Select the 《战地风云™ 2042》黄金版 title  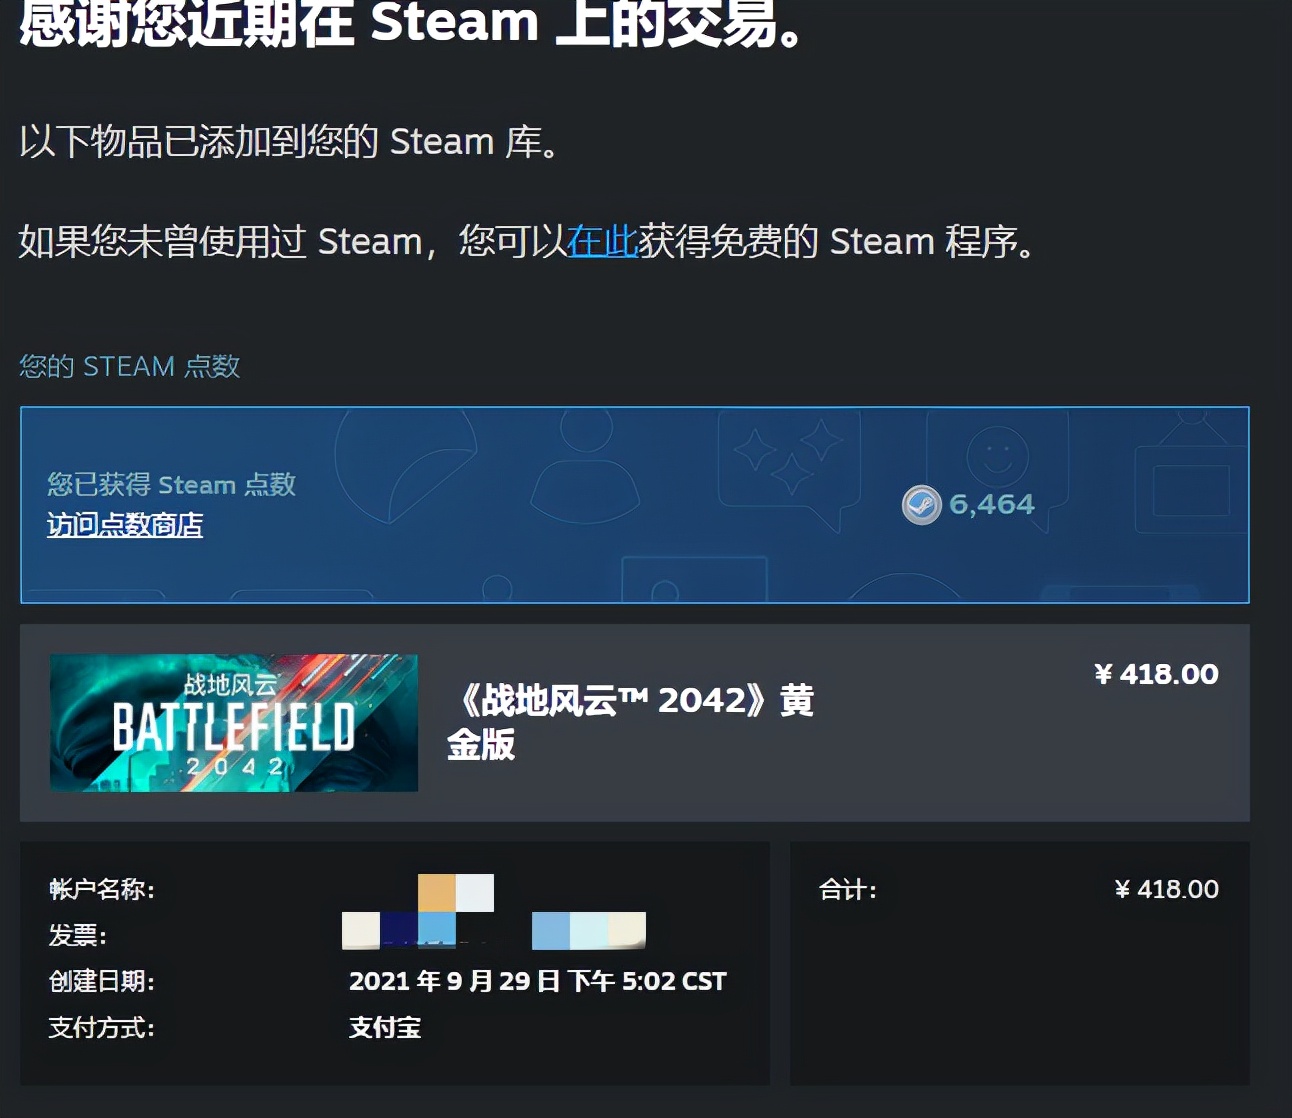click(632, 722)
